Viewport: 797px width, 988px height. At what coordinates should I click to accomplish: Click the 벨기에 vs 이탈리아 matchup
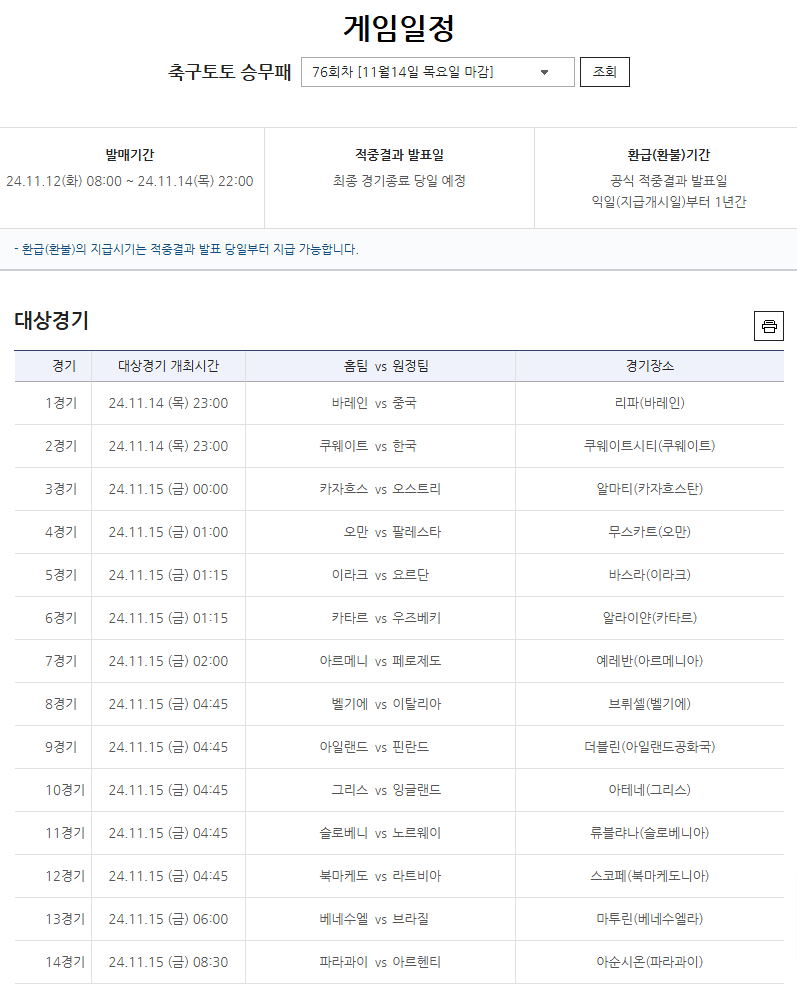[x=380, y=704]
